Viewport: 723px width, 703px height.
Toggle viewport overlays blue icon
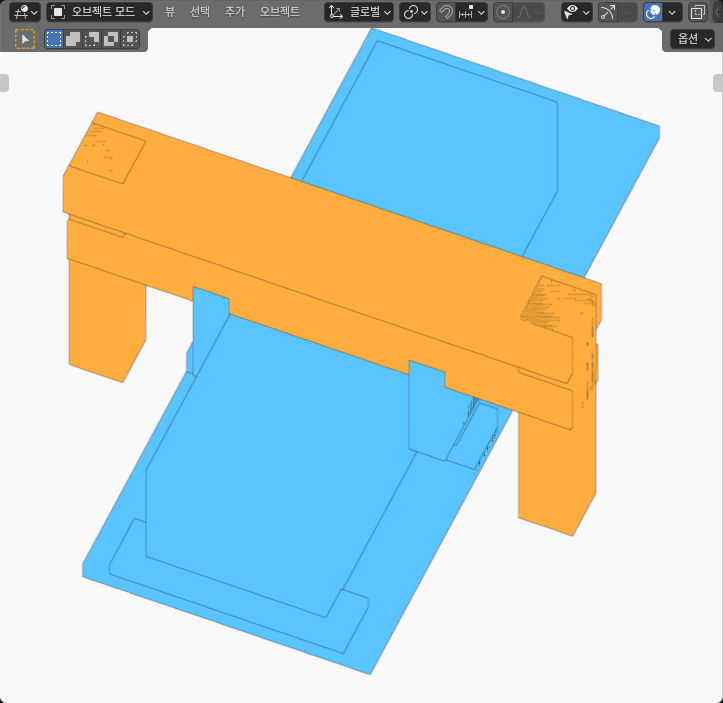(653, 12)
